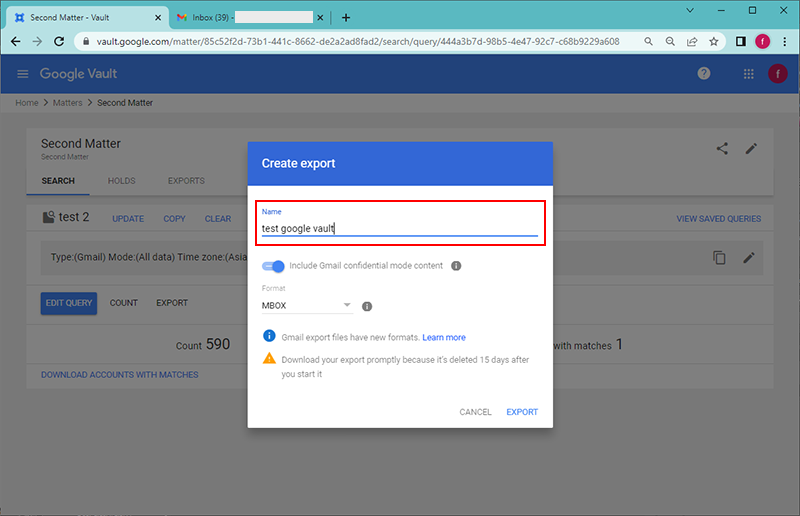Click the blue info icon for Gmail export formats
Image resolution: width=800 pixels, height=516 pixels.
(x=269, y=336)
